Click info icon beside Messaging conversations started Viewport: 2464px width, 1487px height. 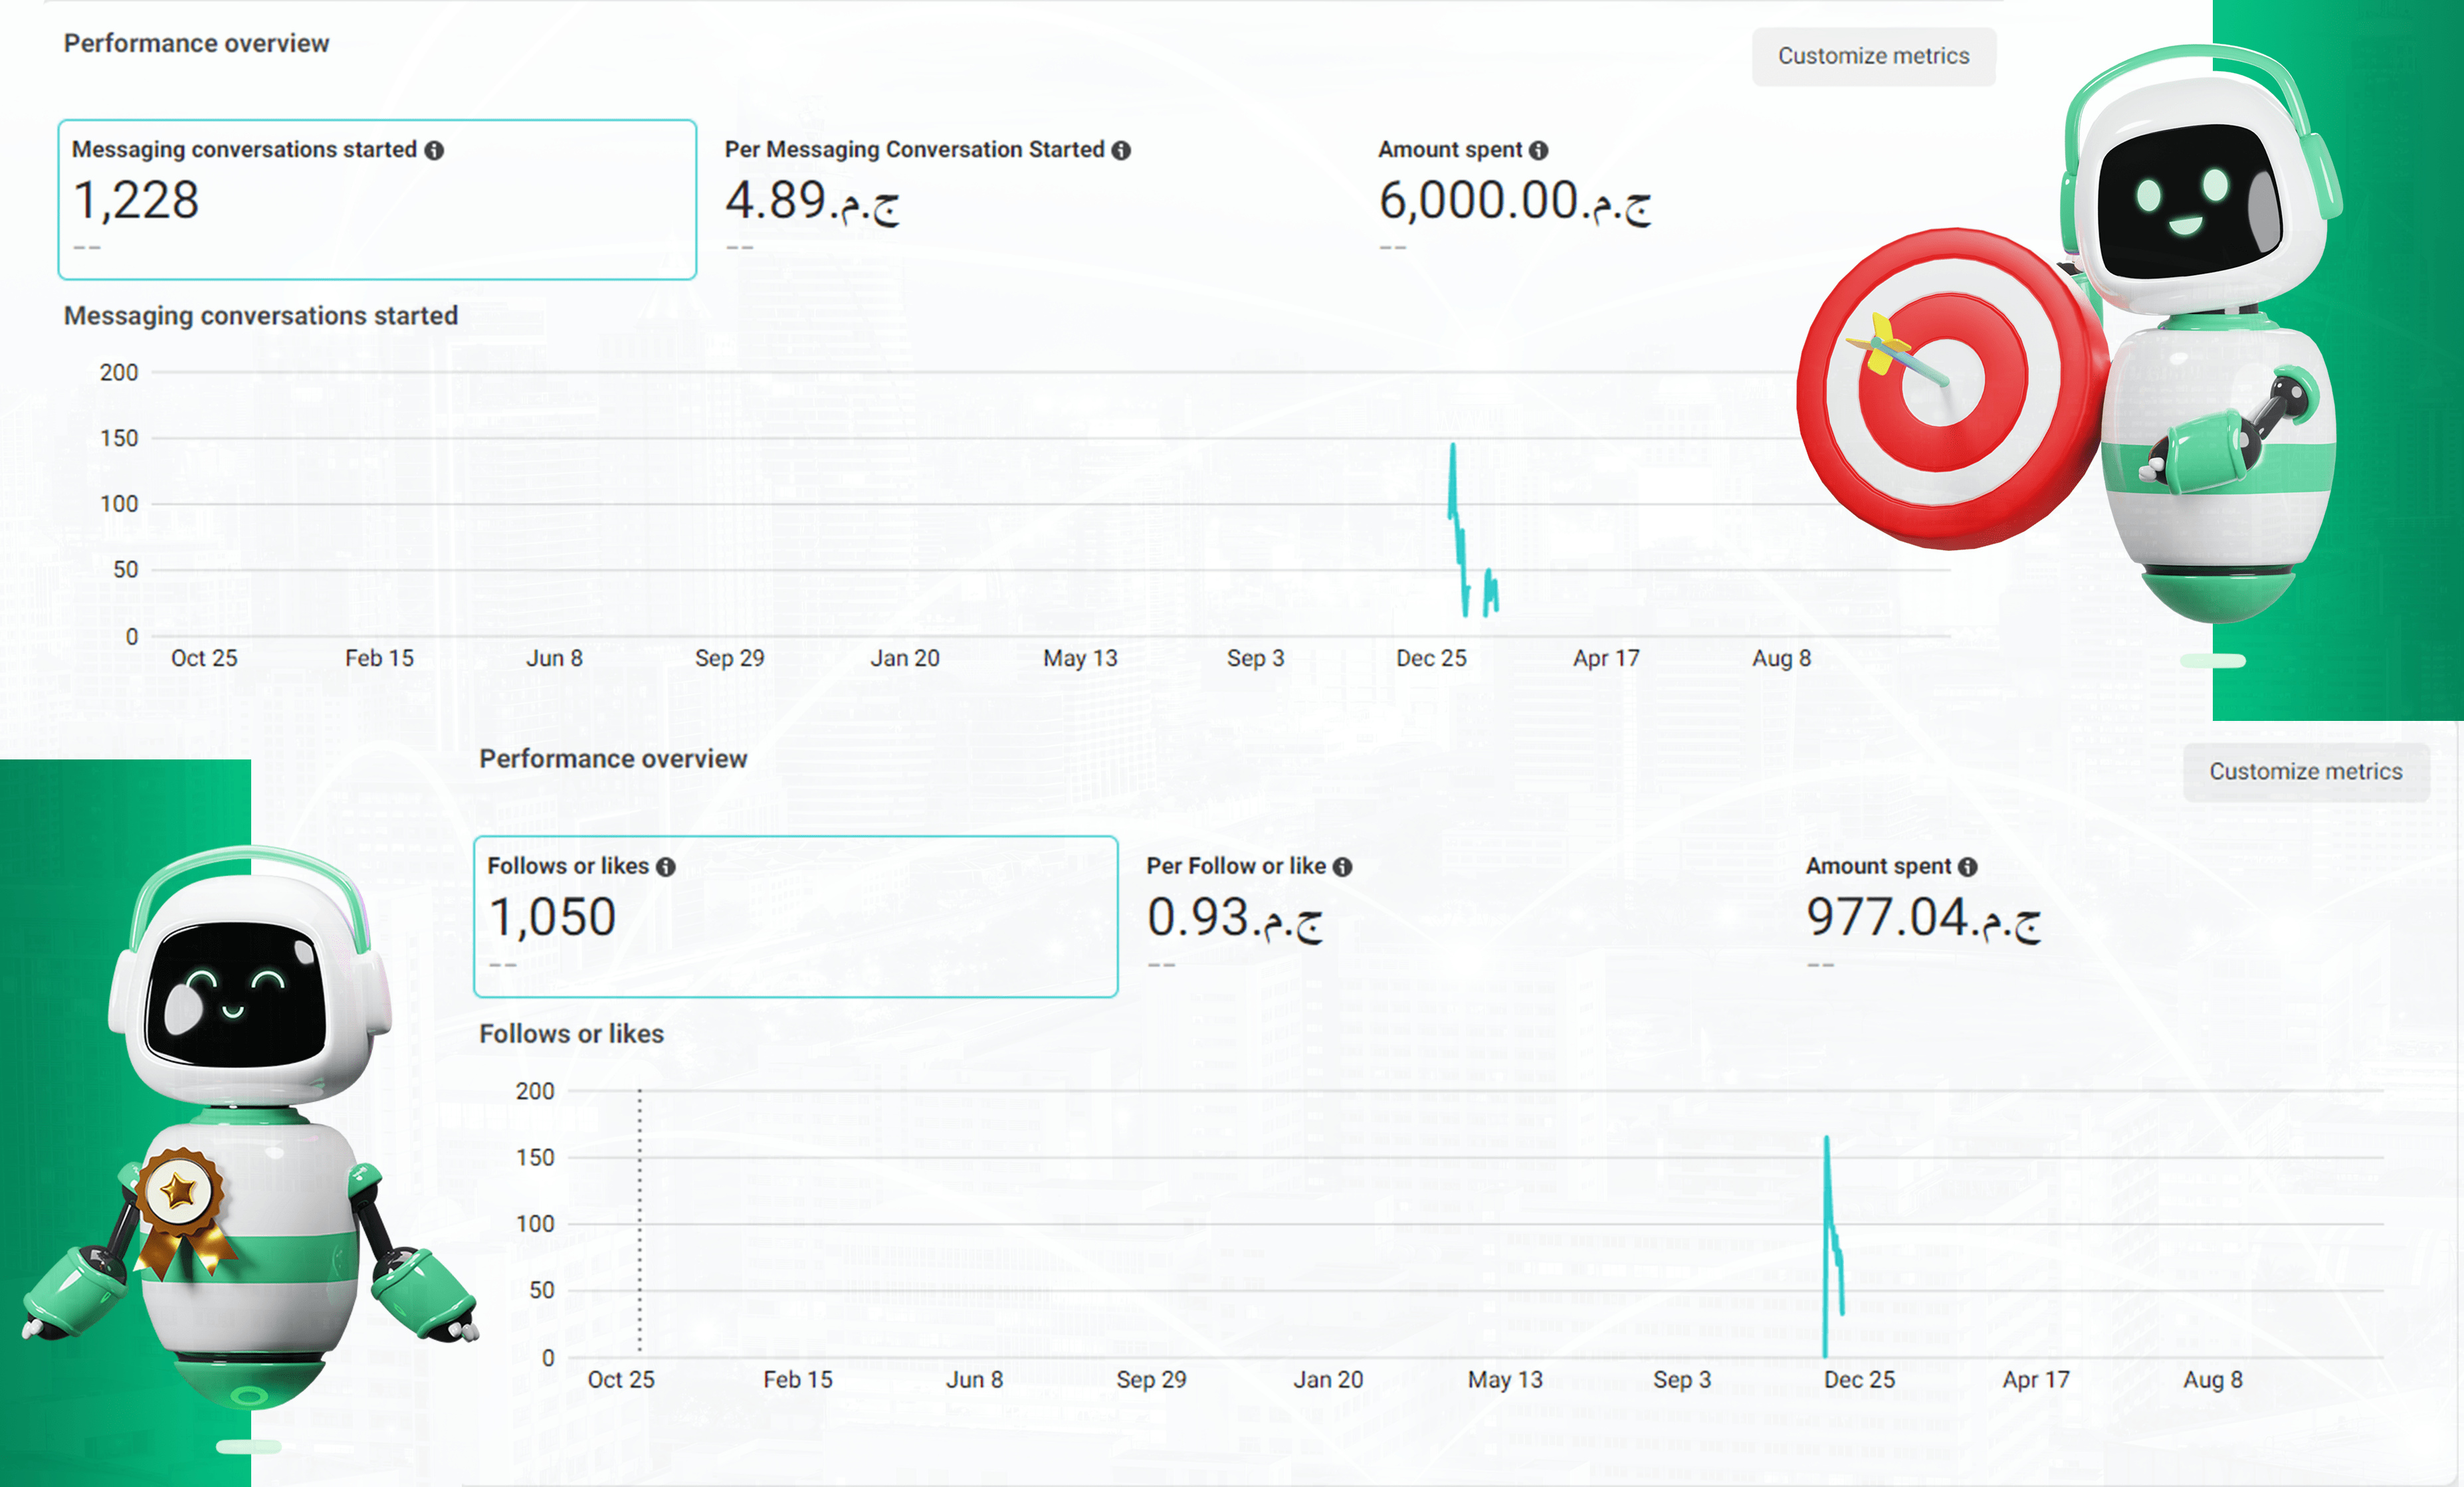(433, 150)
